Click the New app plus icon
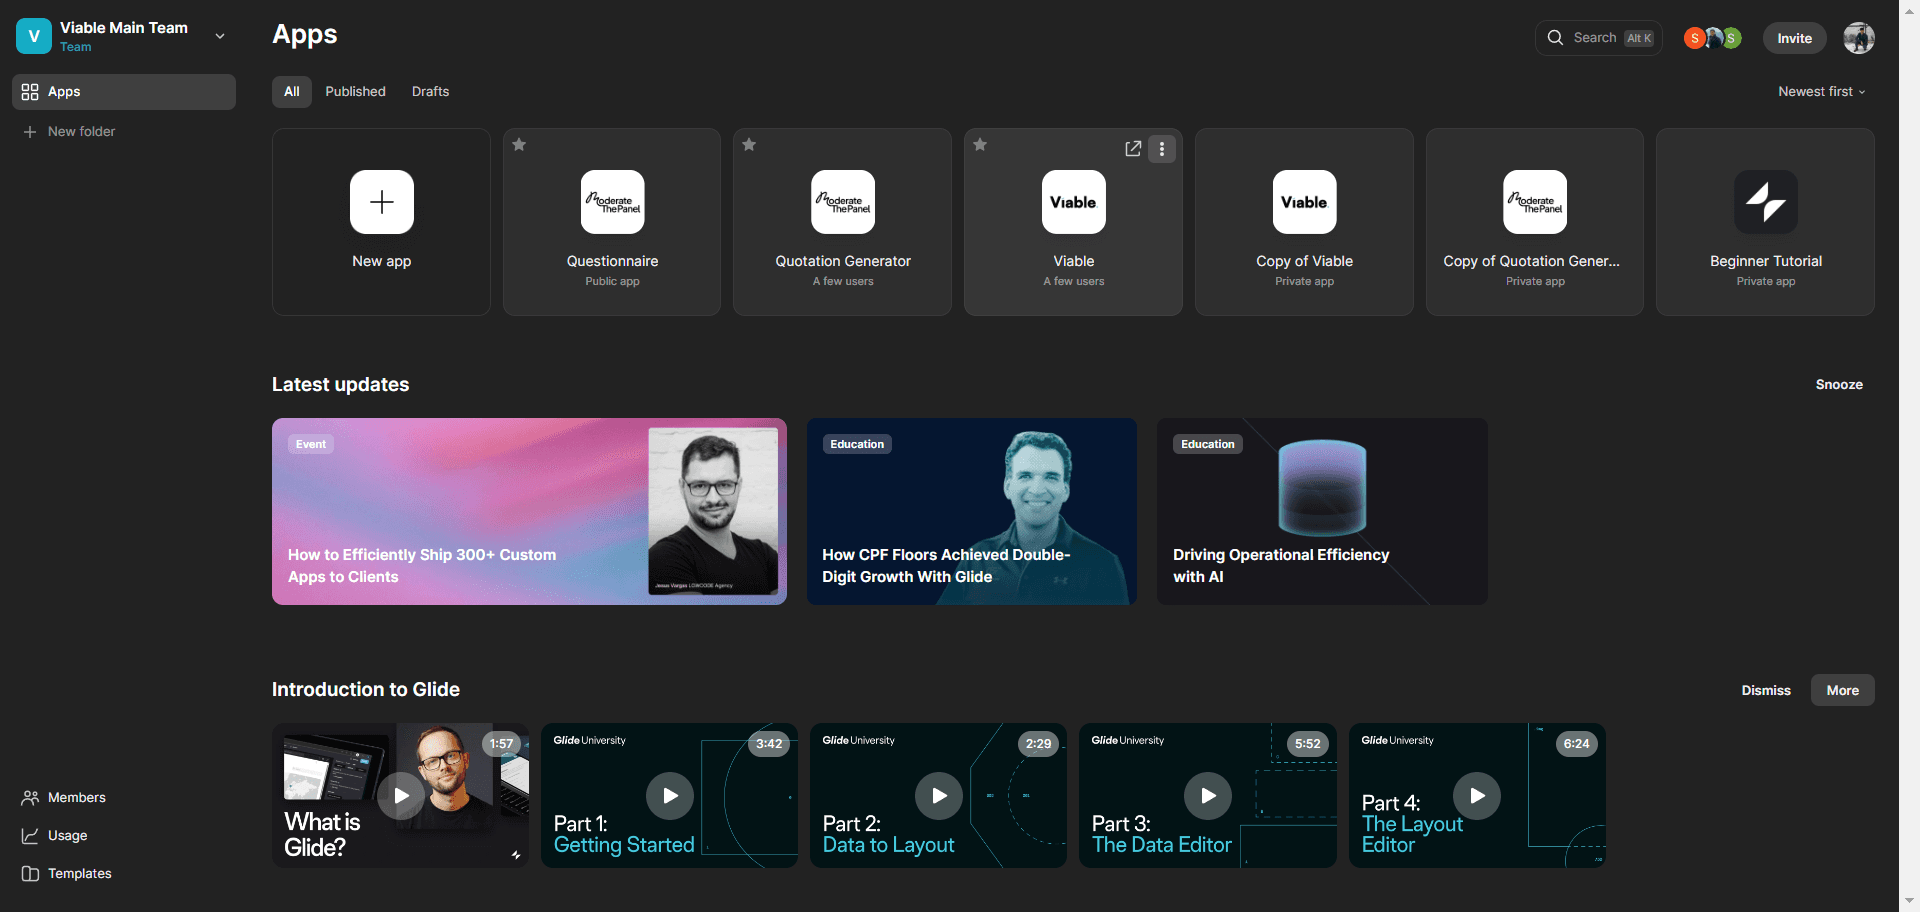 click(x=381, y=202)
